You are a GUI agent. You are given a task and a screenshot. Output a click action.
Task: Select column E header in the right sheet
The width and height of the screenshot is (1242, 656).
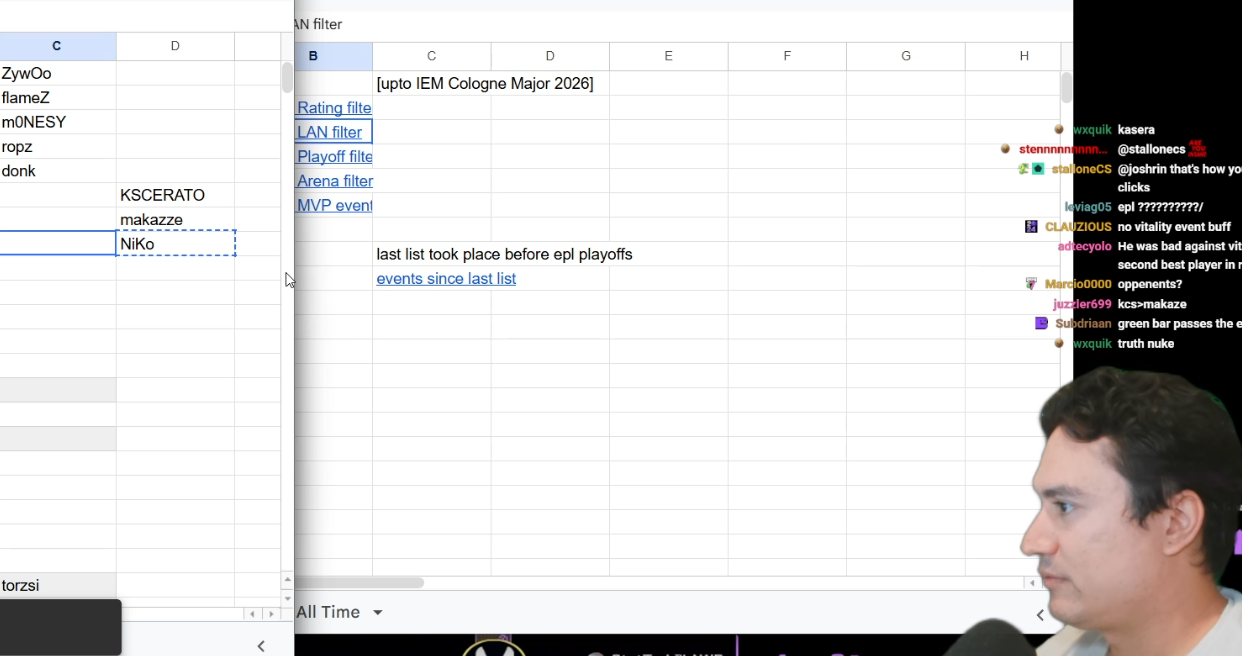tap(668, 56)
